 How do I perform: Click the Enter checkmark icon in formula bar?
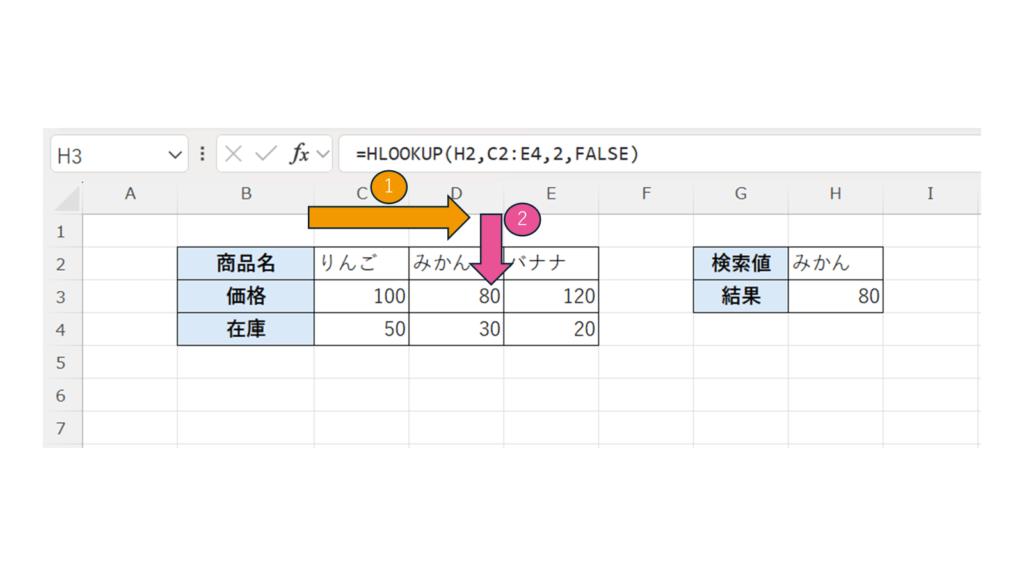pos(266,154)
